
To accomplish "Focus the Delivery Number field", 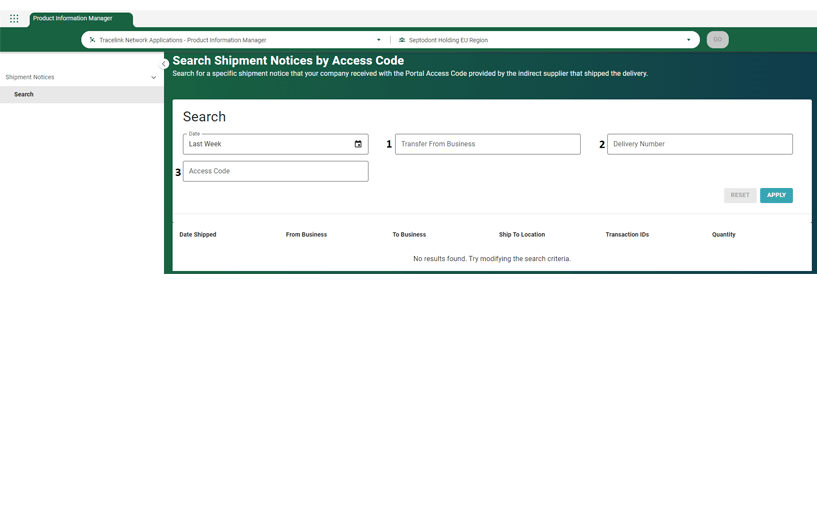I will 700,144.
